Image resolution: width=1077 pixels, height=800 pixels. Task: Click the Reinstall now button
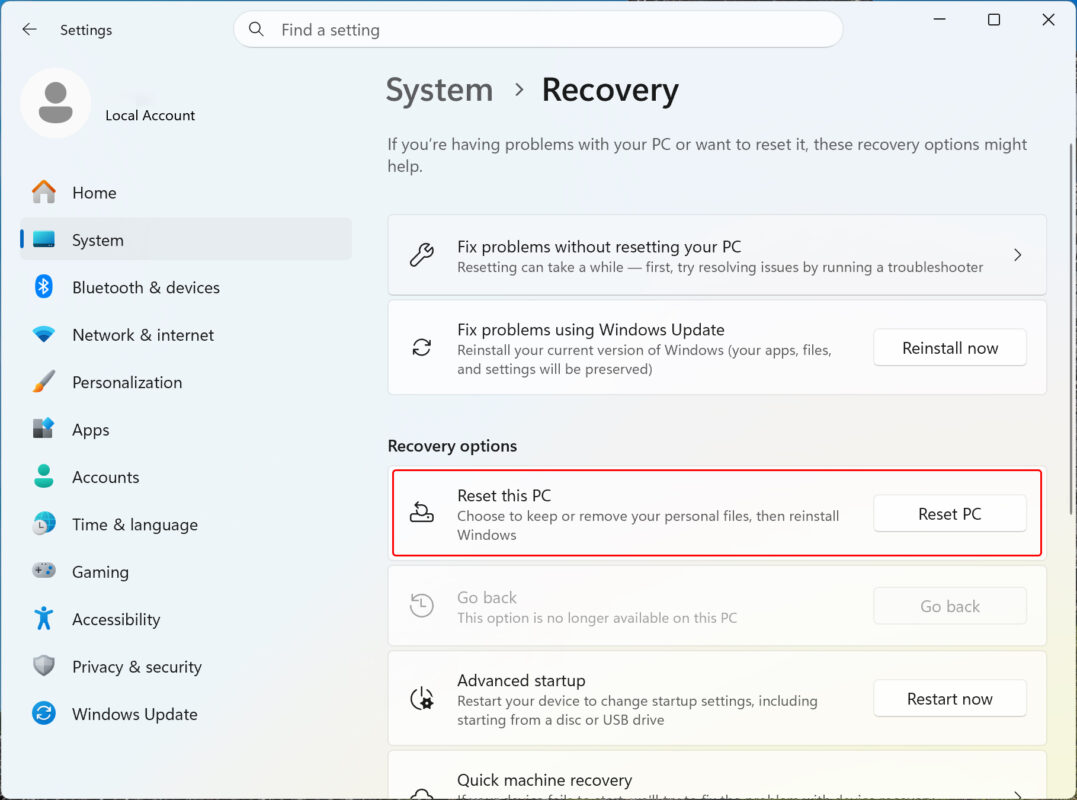[x=950, y=347]
